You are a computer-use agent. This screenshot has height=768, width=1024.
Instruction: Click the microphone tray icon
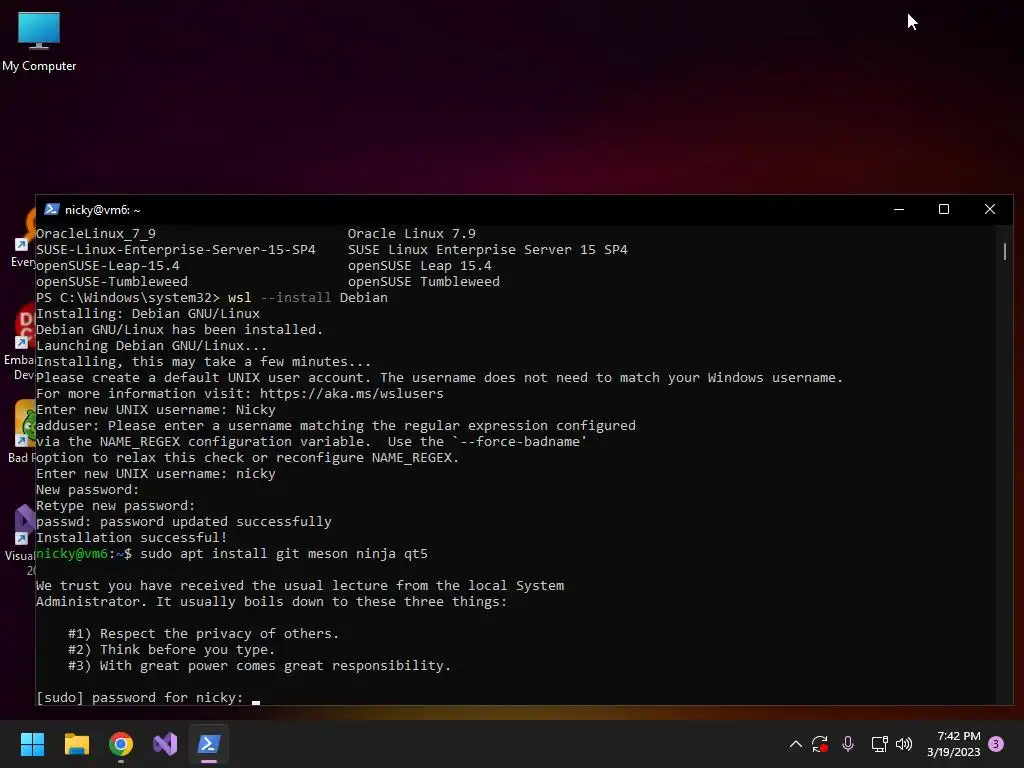point(848,744)
